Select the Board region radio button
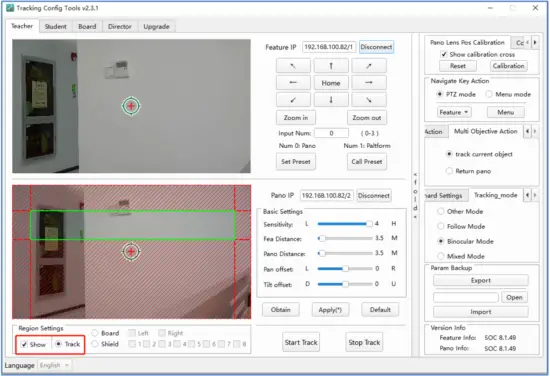The width and height of the screenshot is (550, 376). [x=94, y=333]
